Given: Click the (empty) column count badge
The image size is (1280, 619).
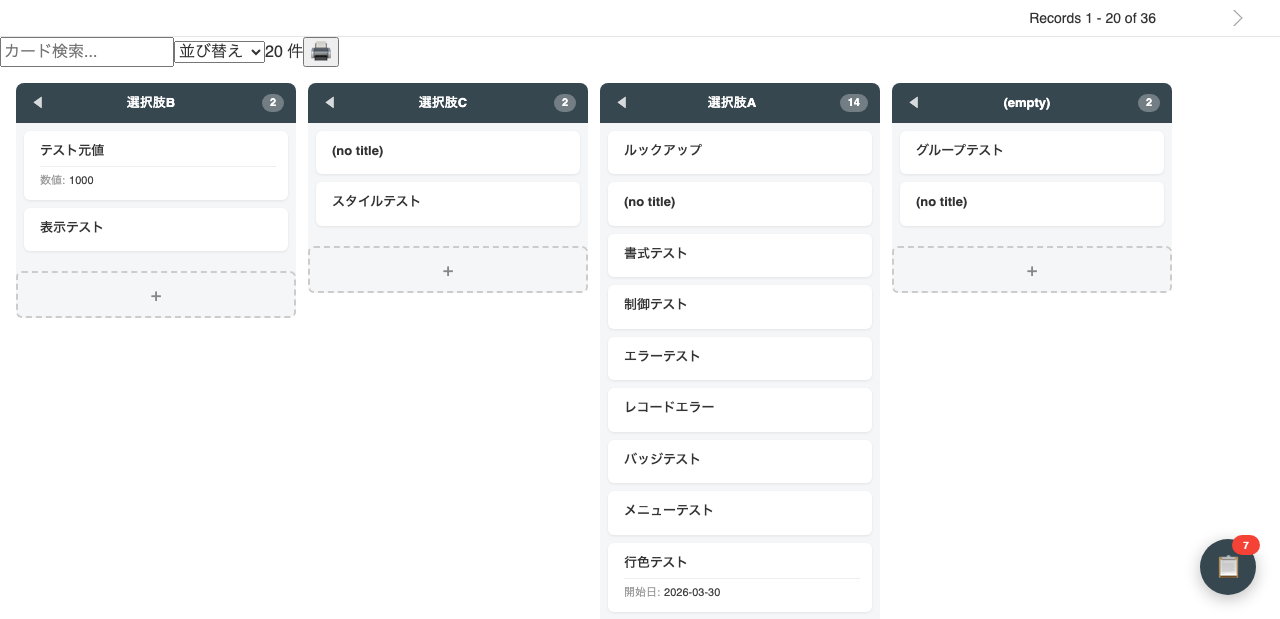Looking at the screenshot, I should pyautogui.click(x=1149, y=103).
